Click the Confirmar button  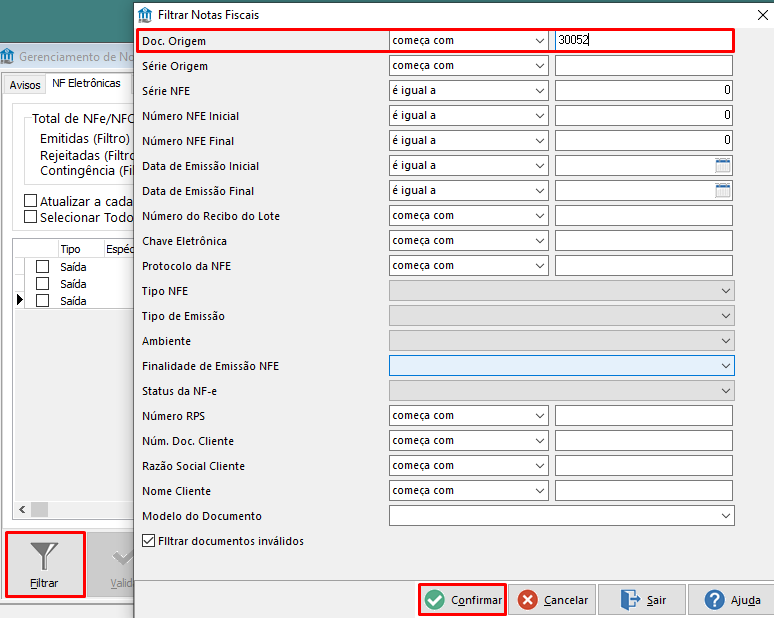click(463, 600)
